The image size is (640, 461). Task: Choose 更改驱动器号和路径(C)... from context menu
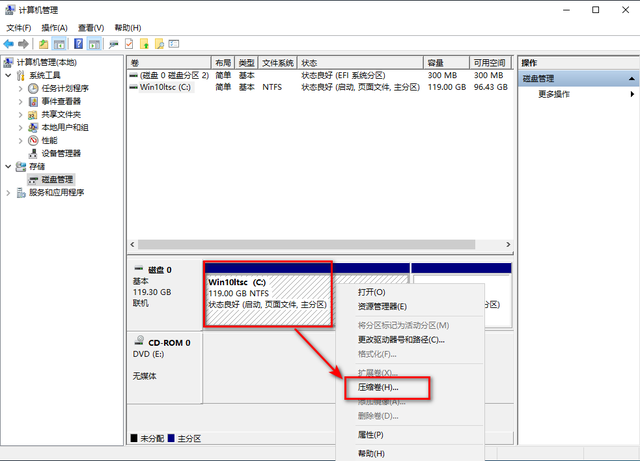click(x=410, y=340)
